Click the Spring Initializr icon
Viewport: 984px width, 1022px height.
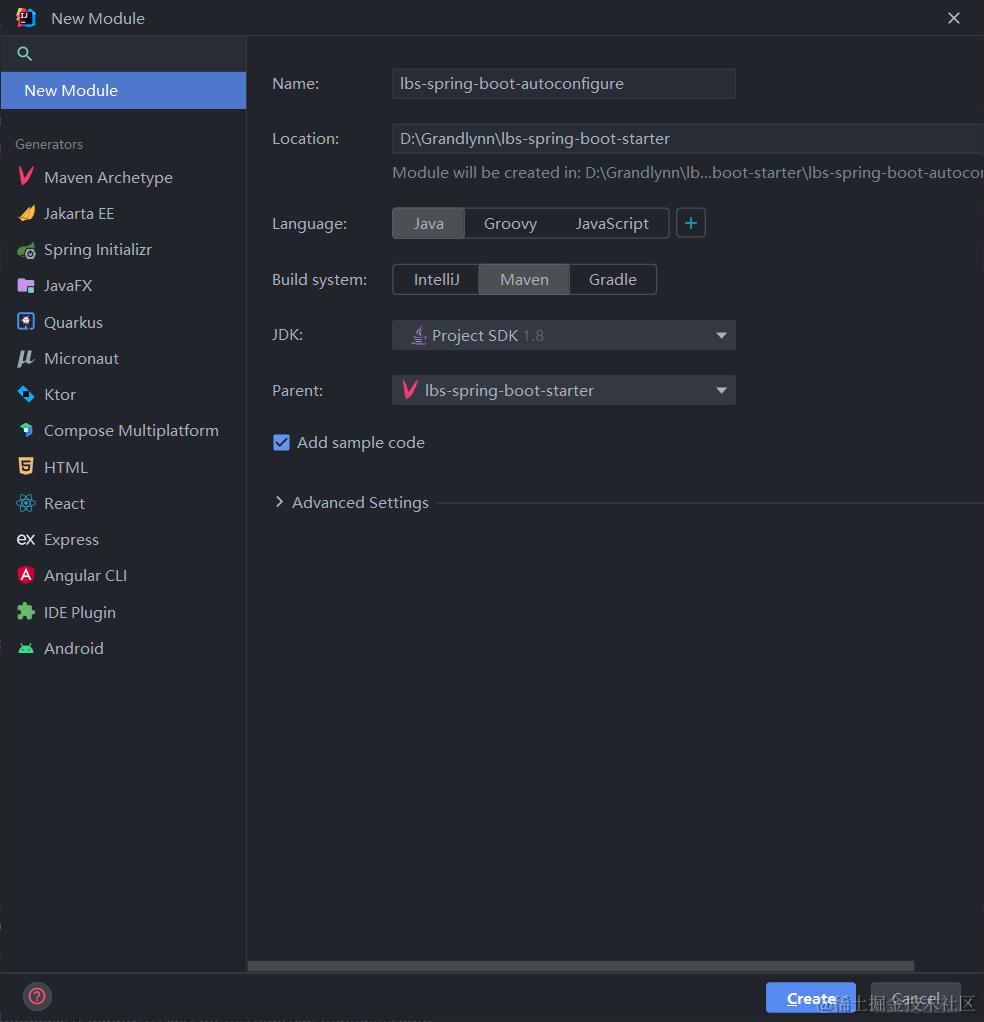[26, 250]
